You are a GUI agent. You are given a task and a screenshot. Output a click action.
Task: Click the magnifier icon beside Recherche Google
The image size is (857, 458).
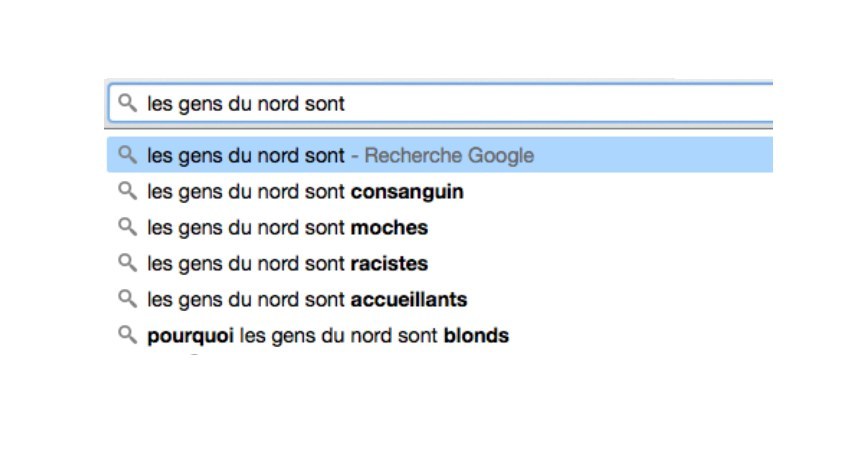[127, 155]
